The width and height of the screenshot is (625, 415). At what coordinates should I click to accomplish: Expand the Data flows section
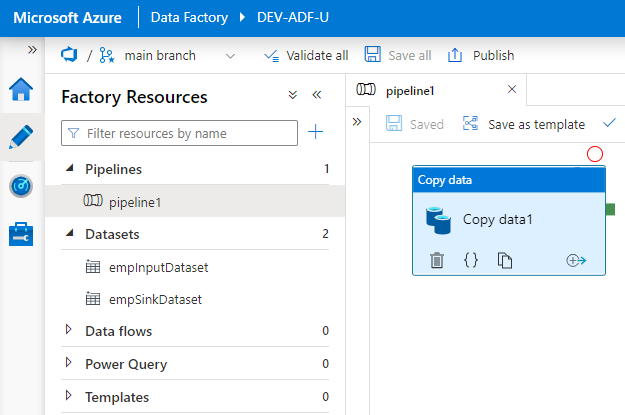69,329
